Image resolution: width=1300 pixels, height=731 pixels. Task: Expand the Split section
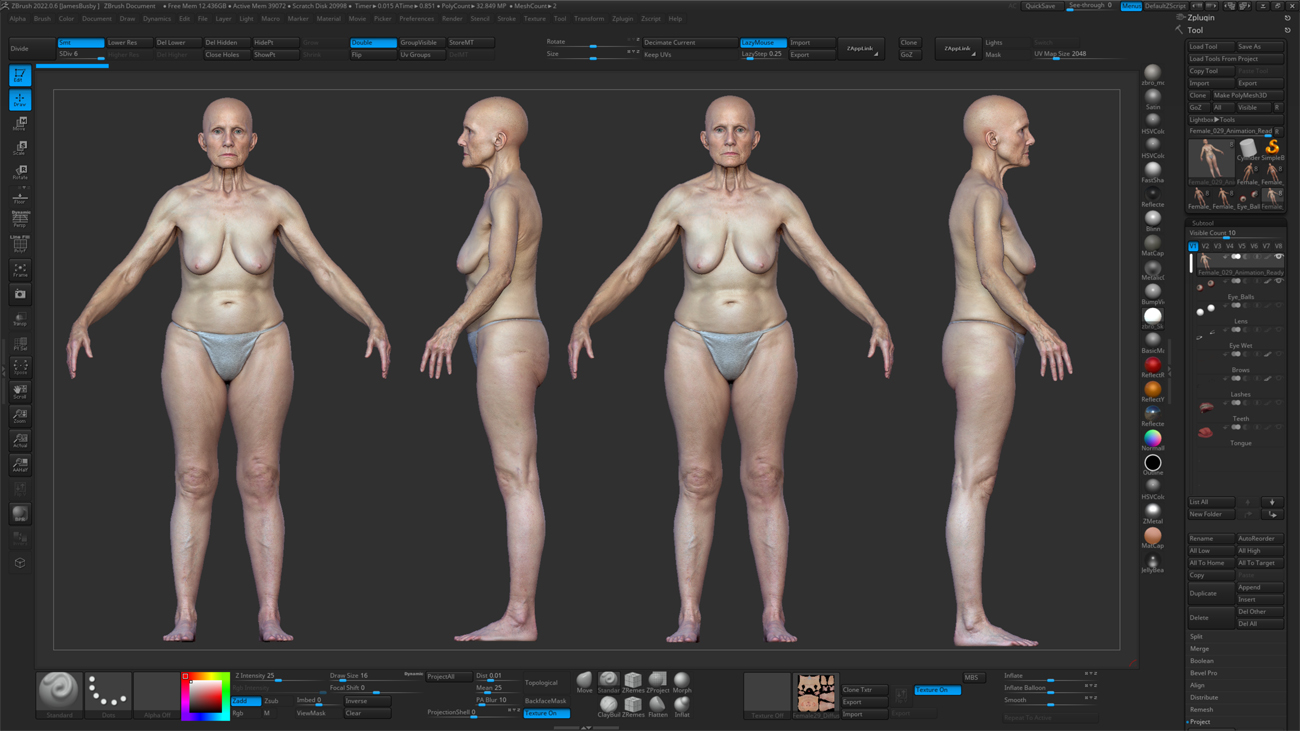click(1197, 636)
